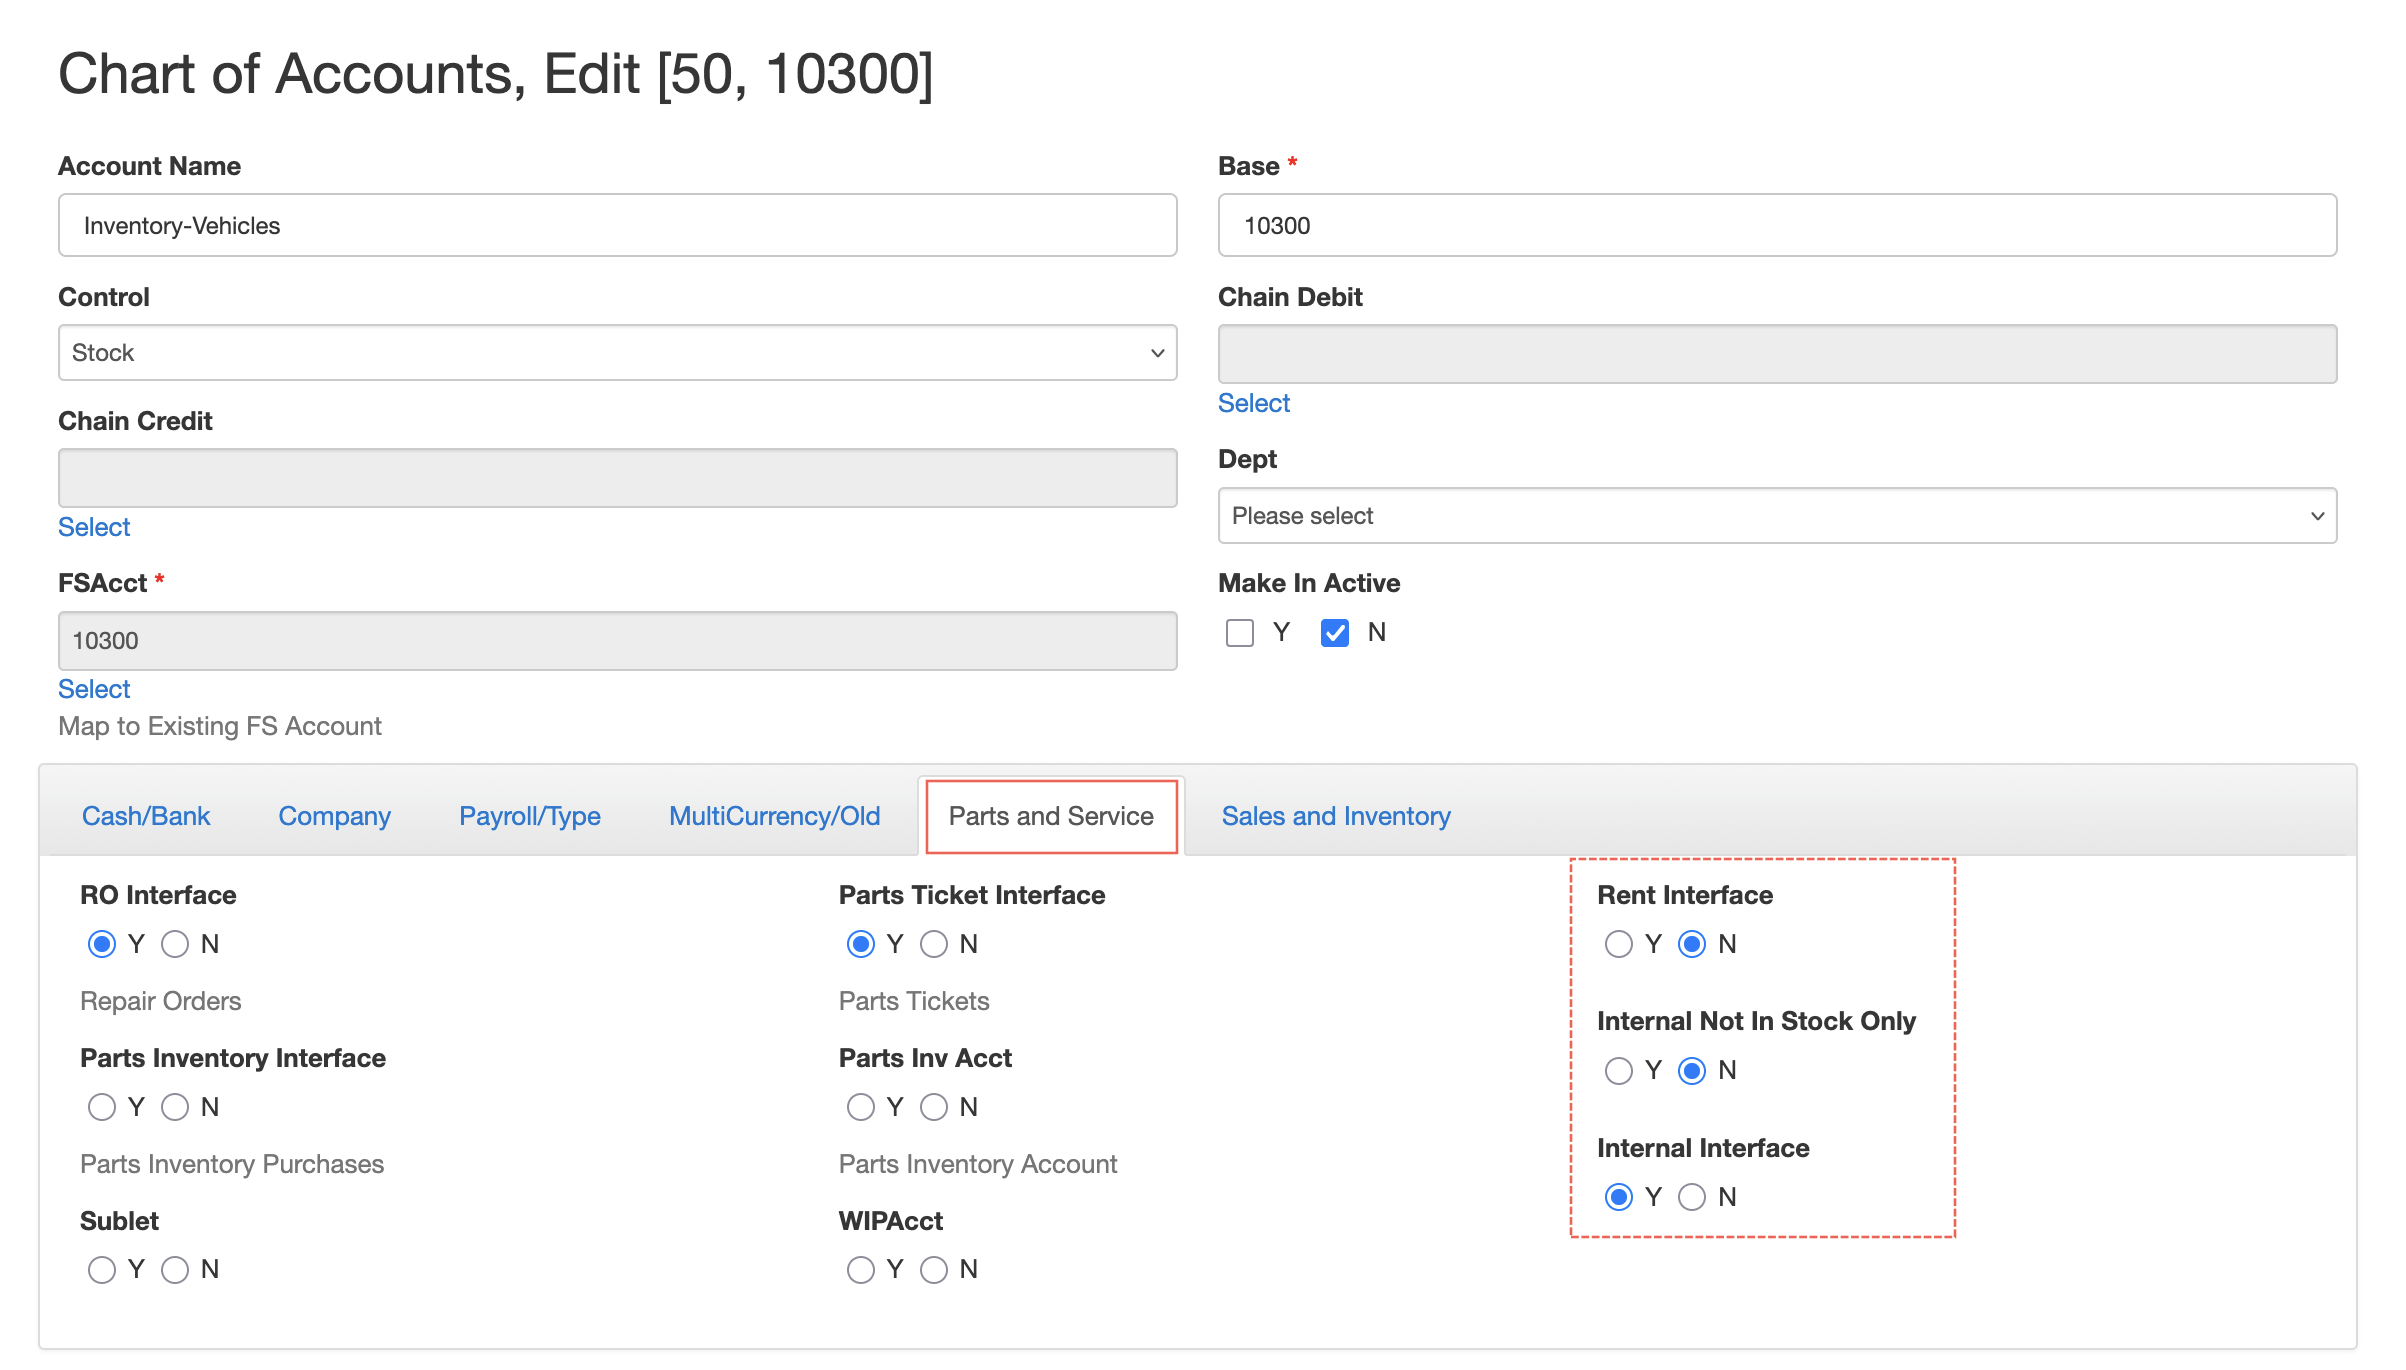This screenshot has height=1370, width=2406.
Task: Switch to Sales and Inventory tab
Action: [x=1336, y=816]
